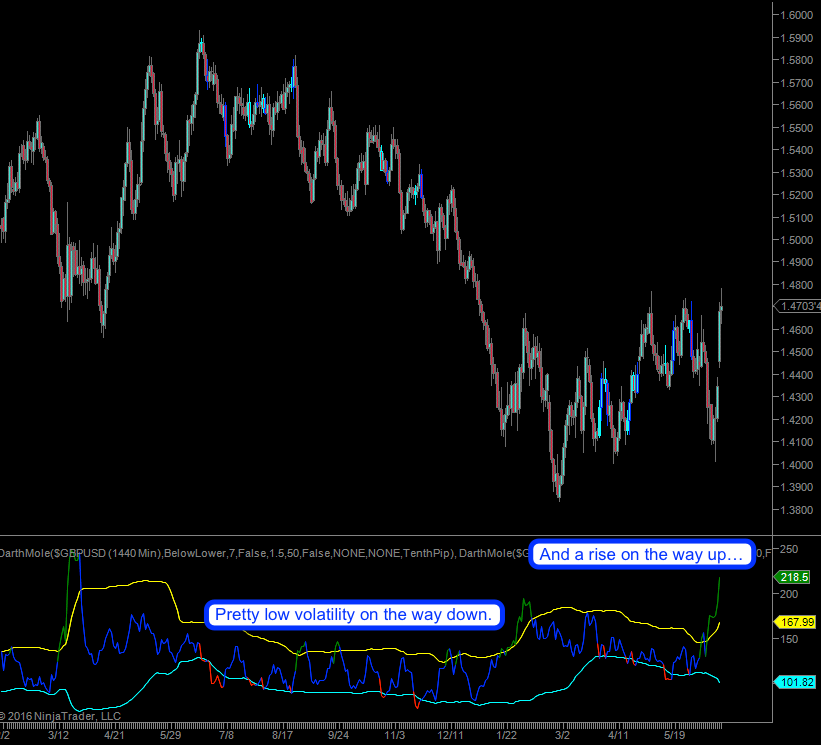Click the 7/8 date label on the time axis
Image resolution: width=821 pixels, height=745 pixels.
[x=226, y=735]
